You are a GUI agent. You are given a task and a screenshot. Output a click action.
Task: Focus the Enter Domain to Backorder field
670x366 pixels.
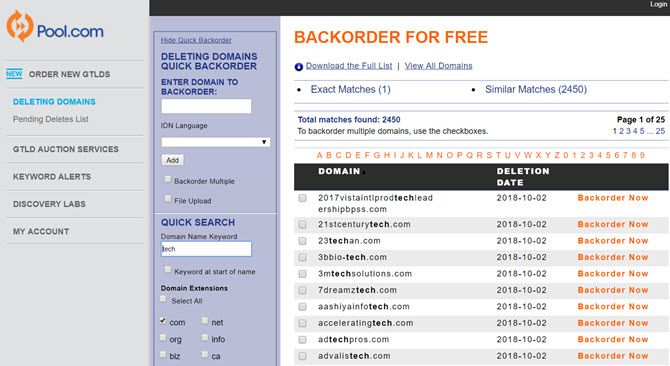(206, 106)
